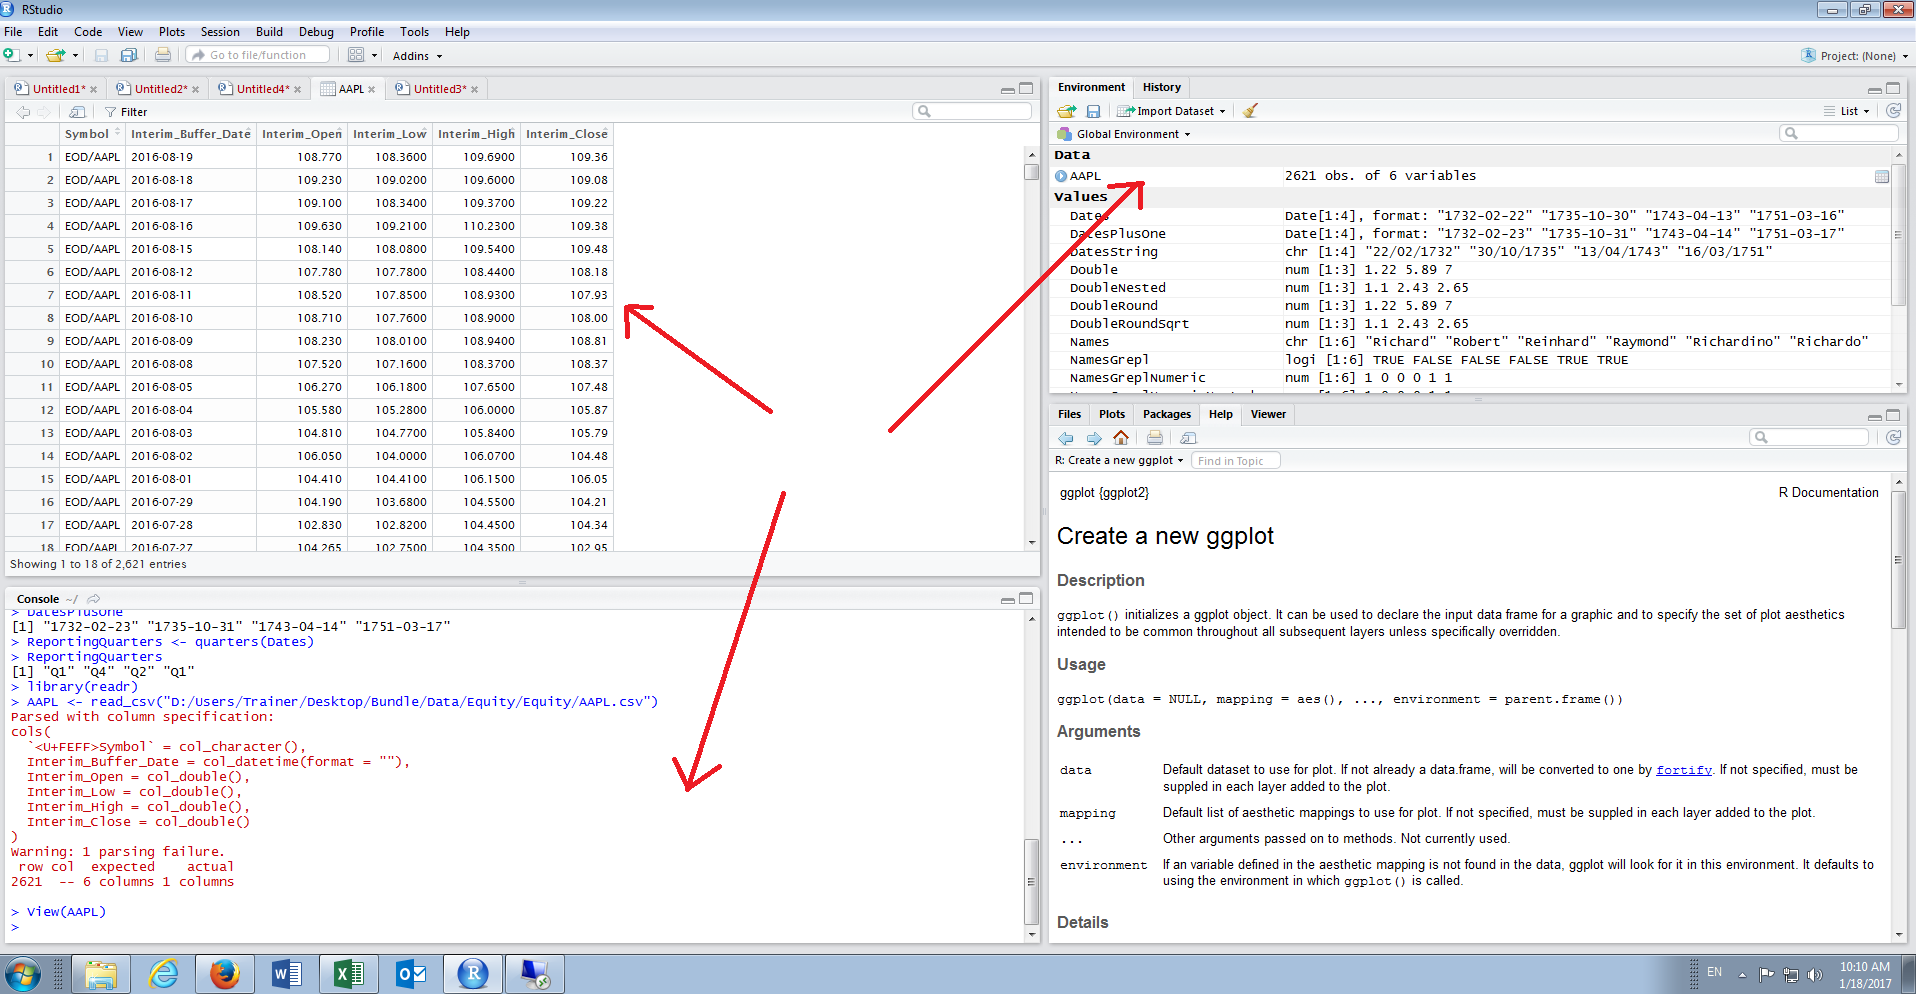Open the Global Environment dropdown
The width and height of the screenshot is (1916, 994).
pyautogui.click(x=1124, y=134)
